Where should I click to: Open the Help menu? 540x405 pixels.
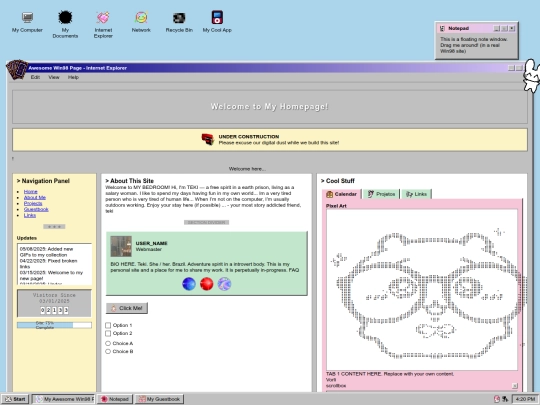[73, 77]
